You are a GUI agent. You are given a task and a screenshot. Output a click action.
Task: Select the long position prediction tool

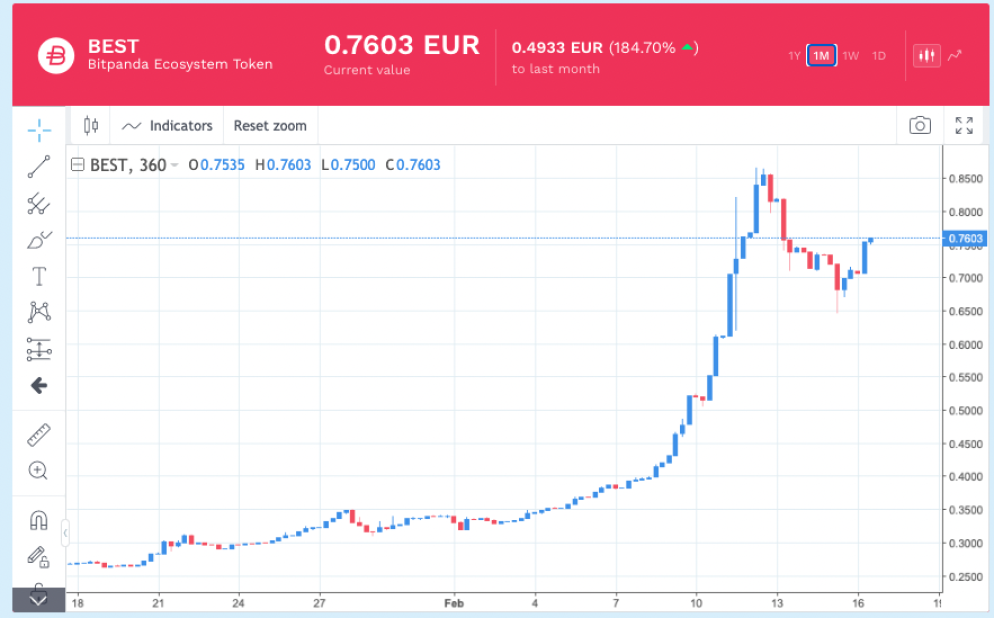pyautogui.click(x=39, y=349)
